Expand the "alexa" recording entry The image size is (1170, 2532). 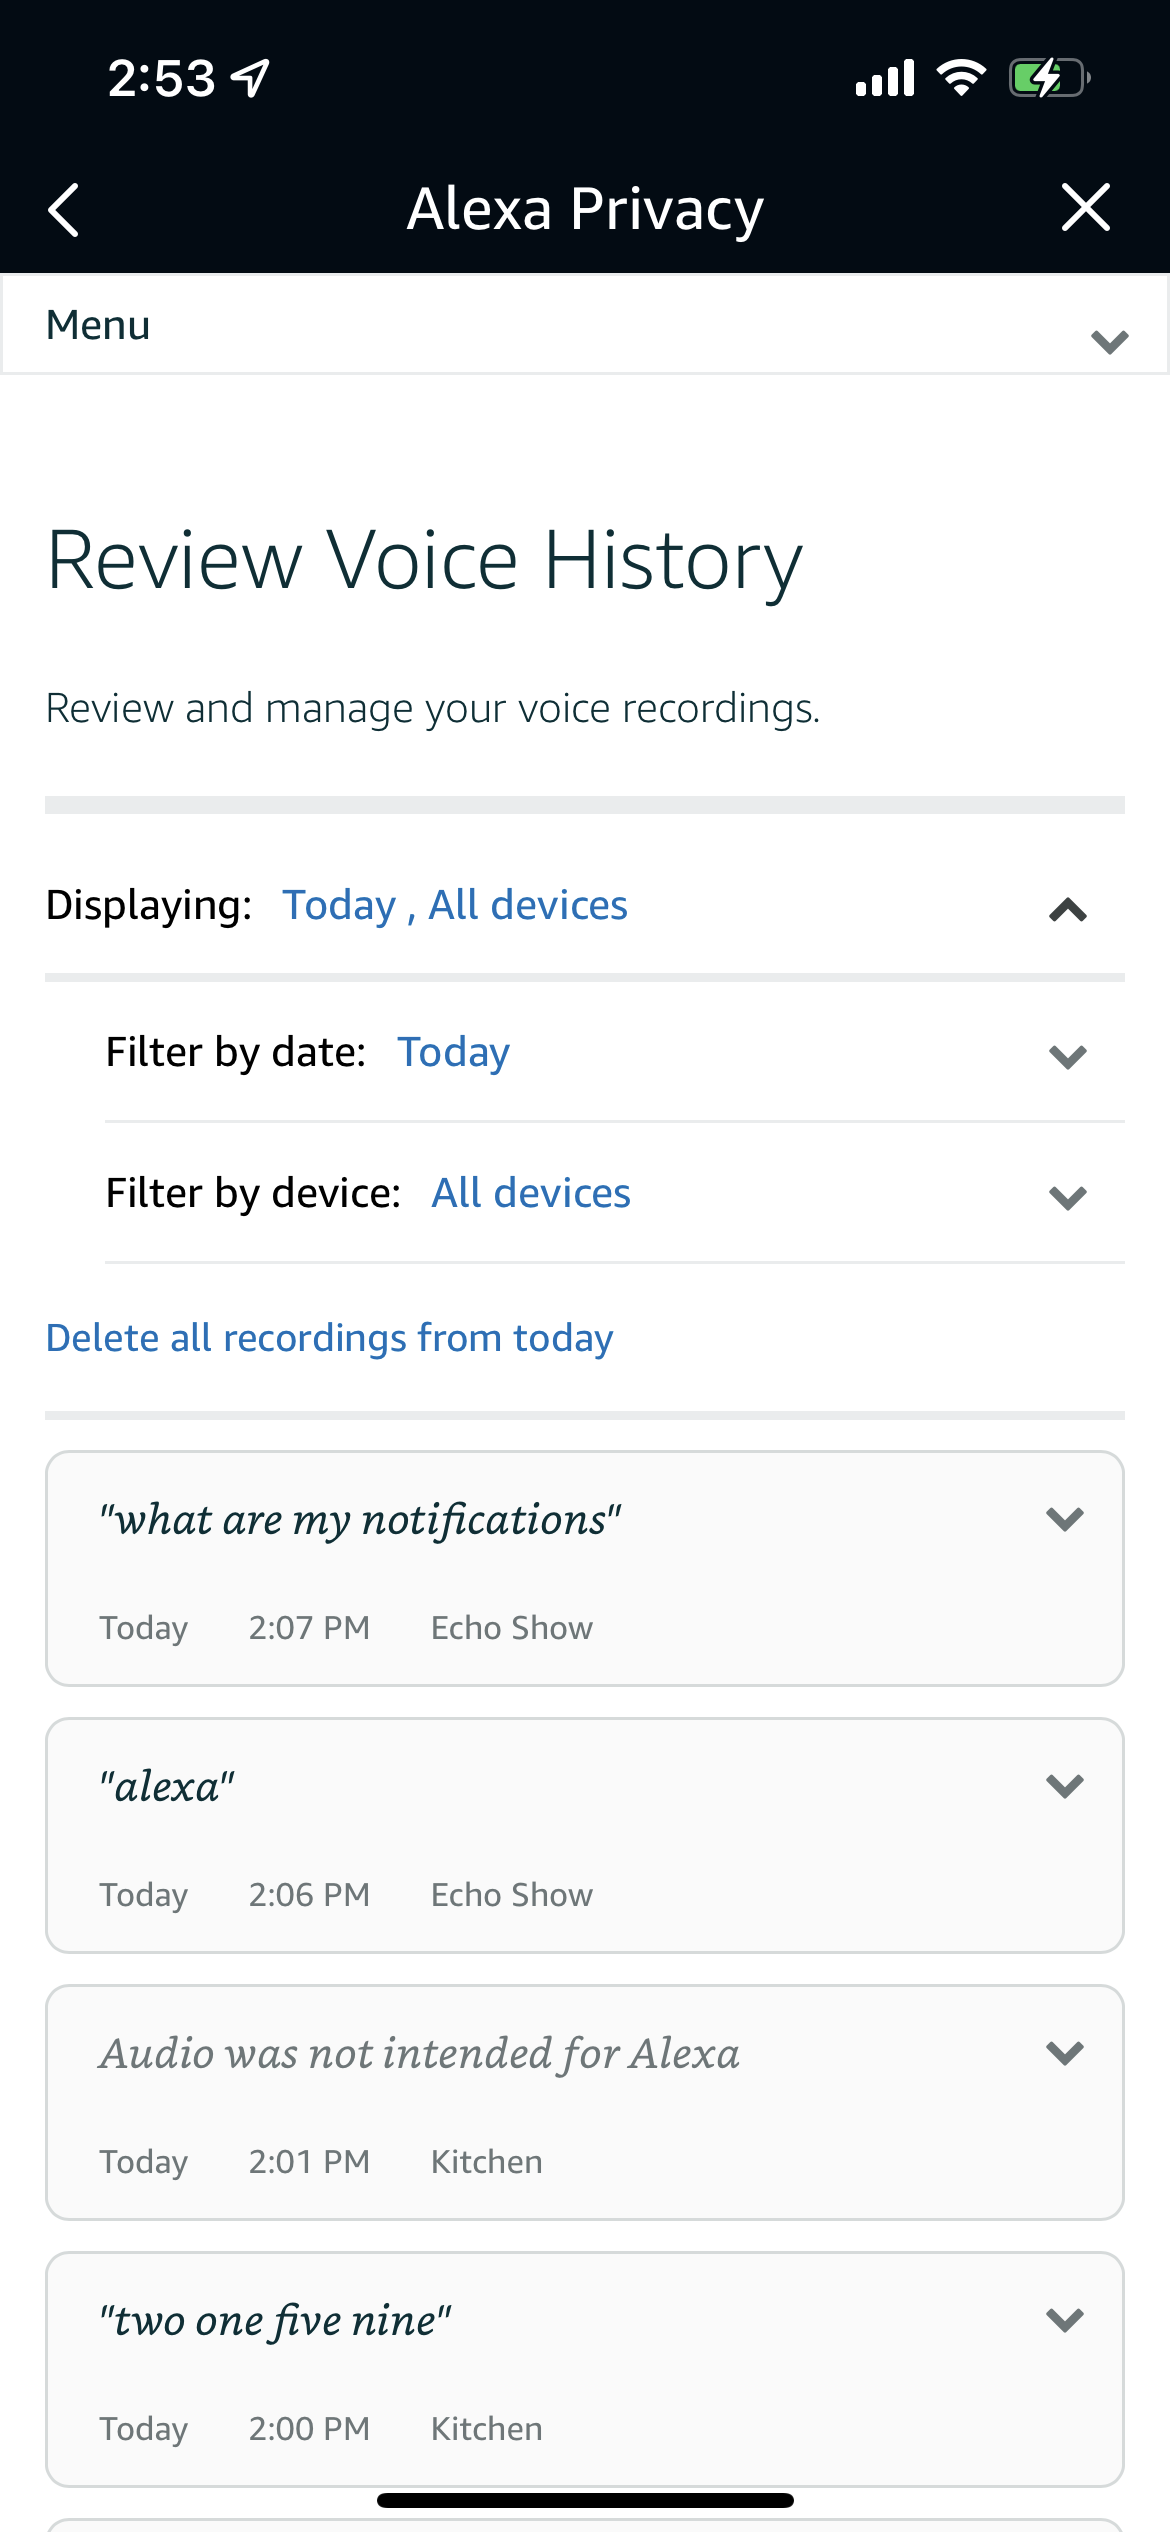tap(1064, 1786)
